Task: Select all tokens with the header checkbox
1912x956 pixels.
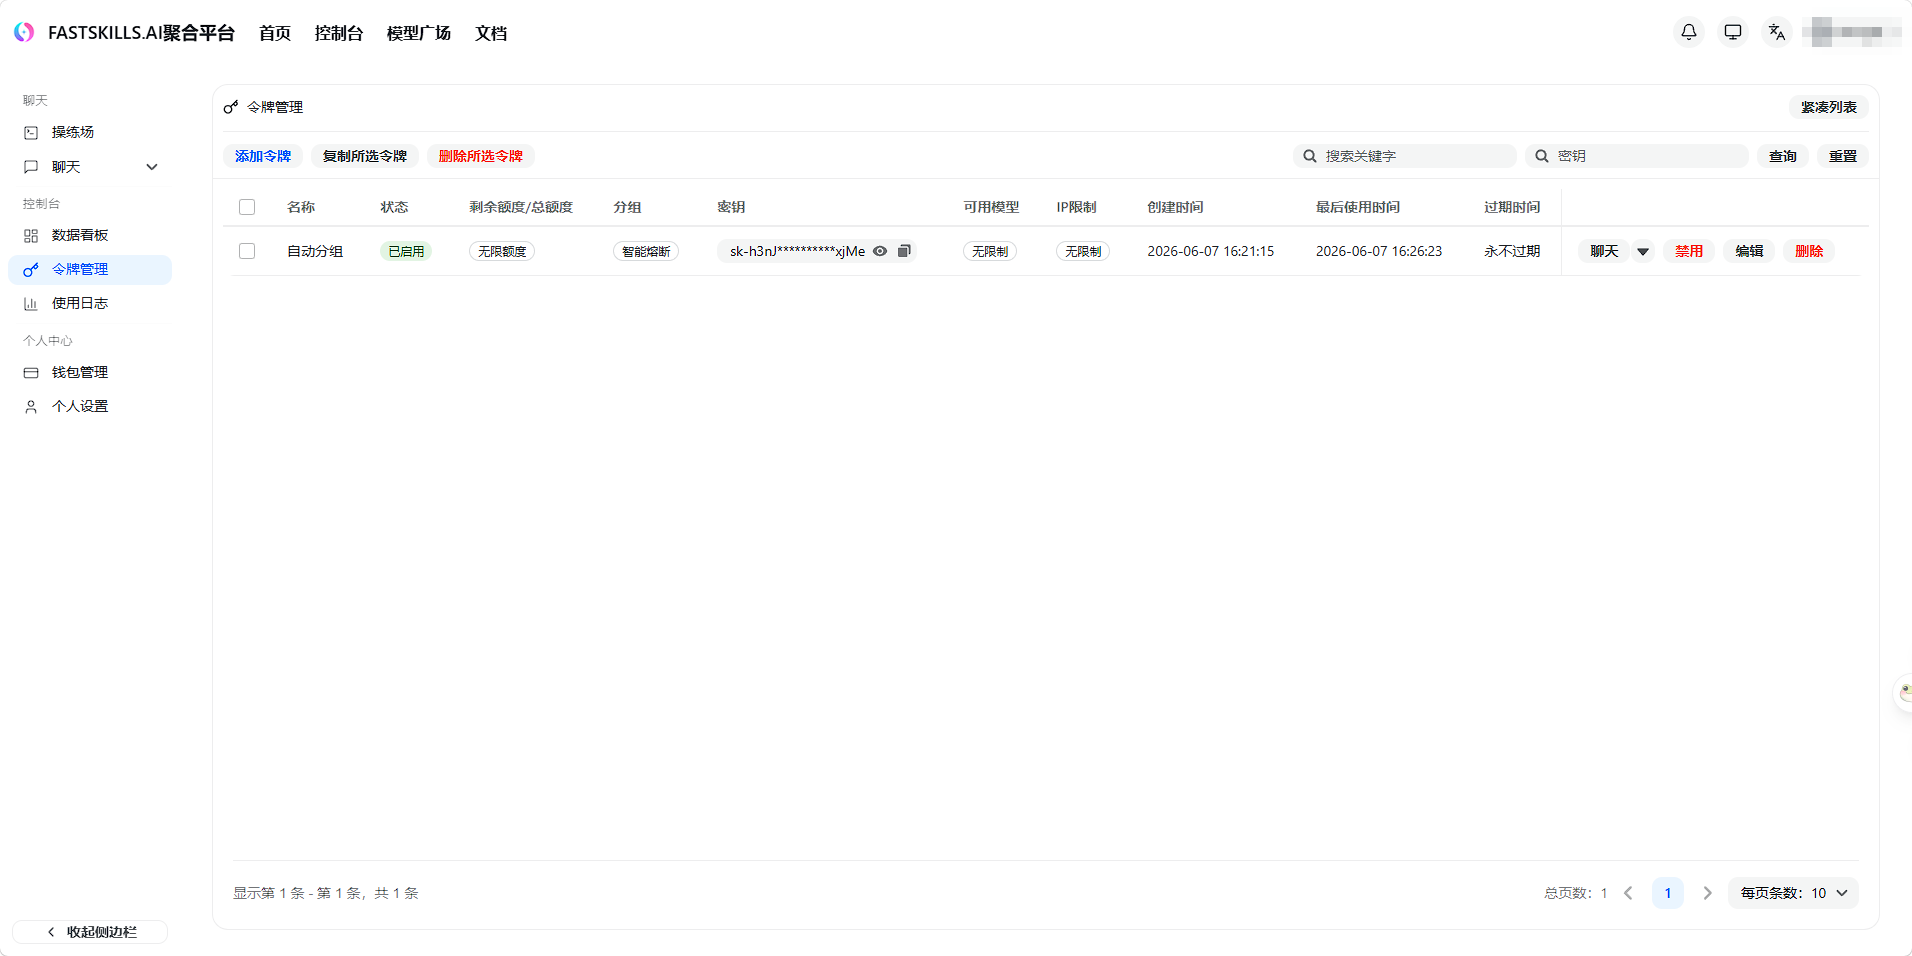Action: [247, 207]
